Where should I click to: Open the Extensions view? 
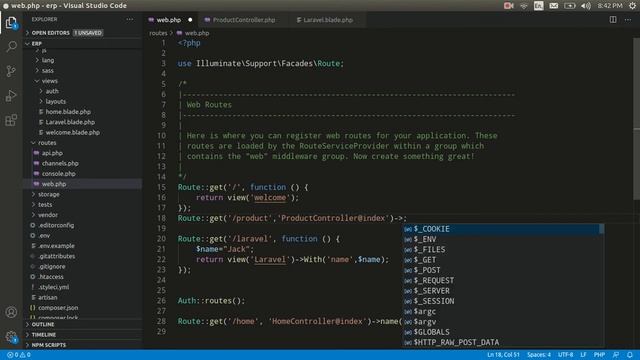click(x=11, y=120)
